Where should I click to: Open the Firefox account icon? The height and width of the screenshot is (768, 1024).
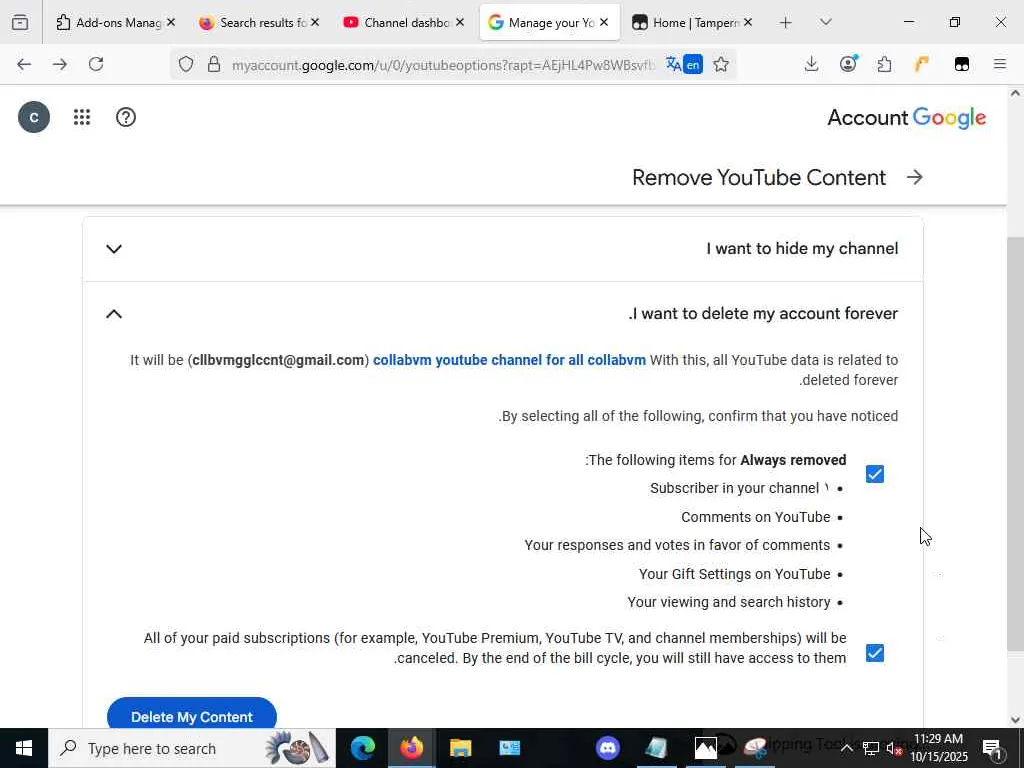848,64
